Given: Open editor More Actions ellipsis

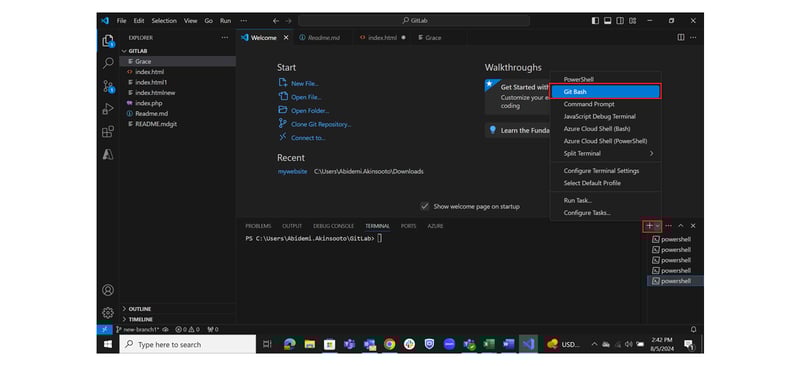Looking at the screenshot, I should click(693, 37).
